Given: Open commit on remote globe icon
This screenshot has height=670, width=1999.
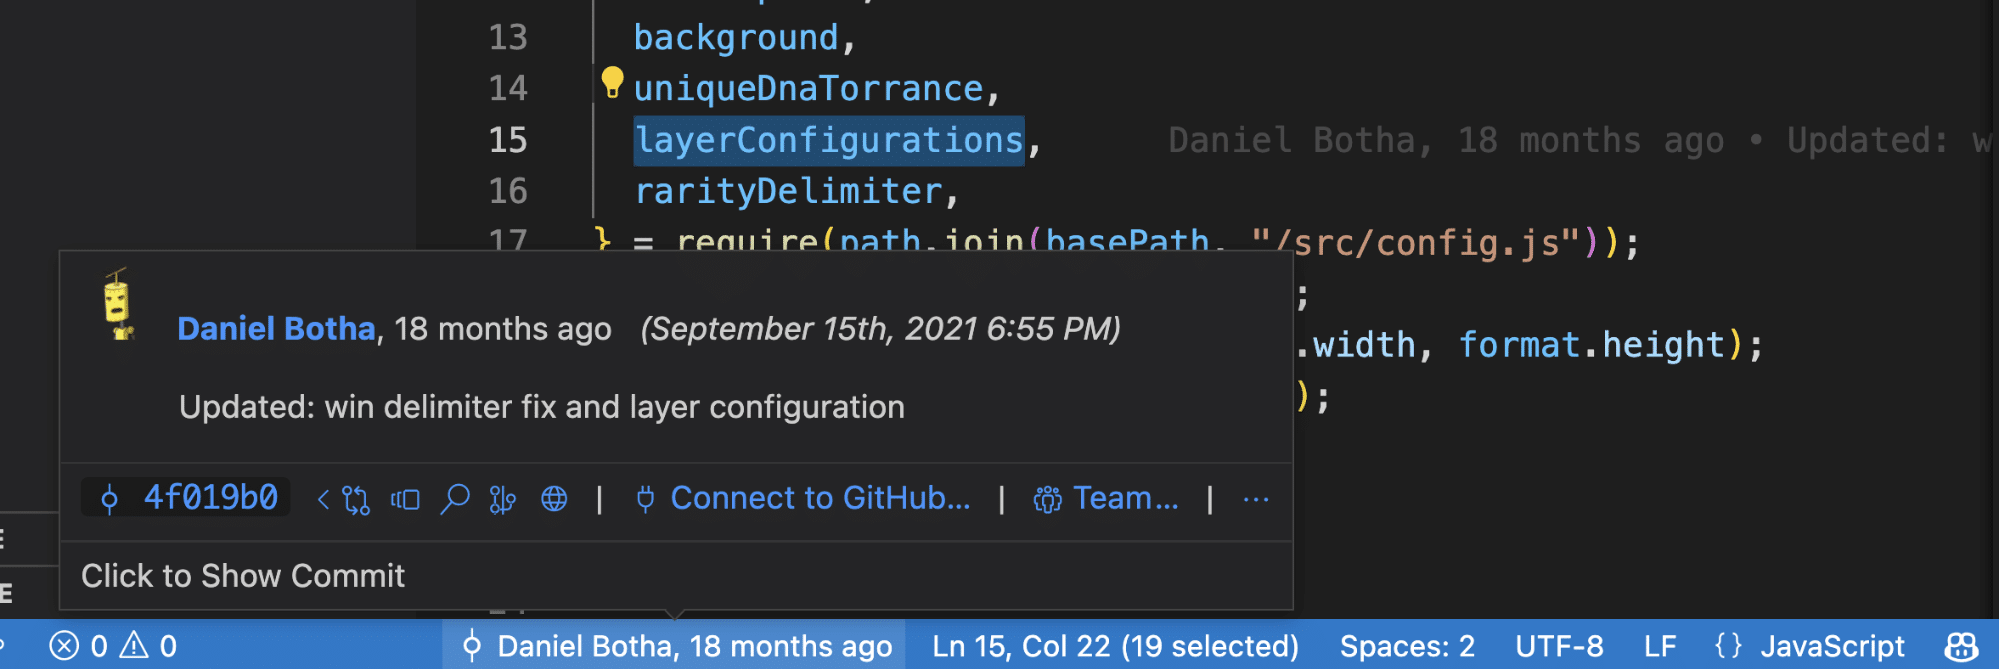Looking at the screenshot, I should click(x=554, y=499).
